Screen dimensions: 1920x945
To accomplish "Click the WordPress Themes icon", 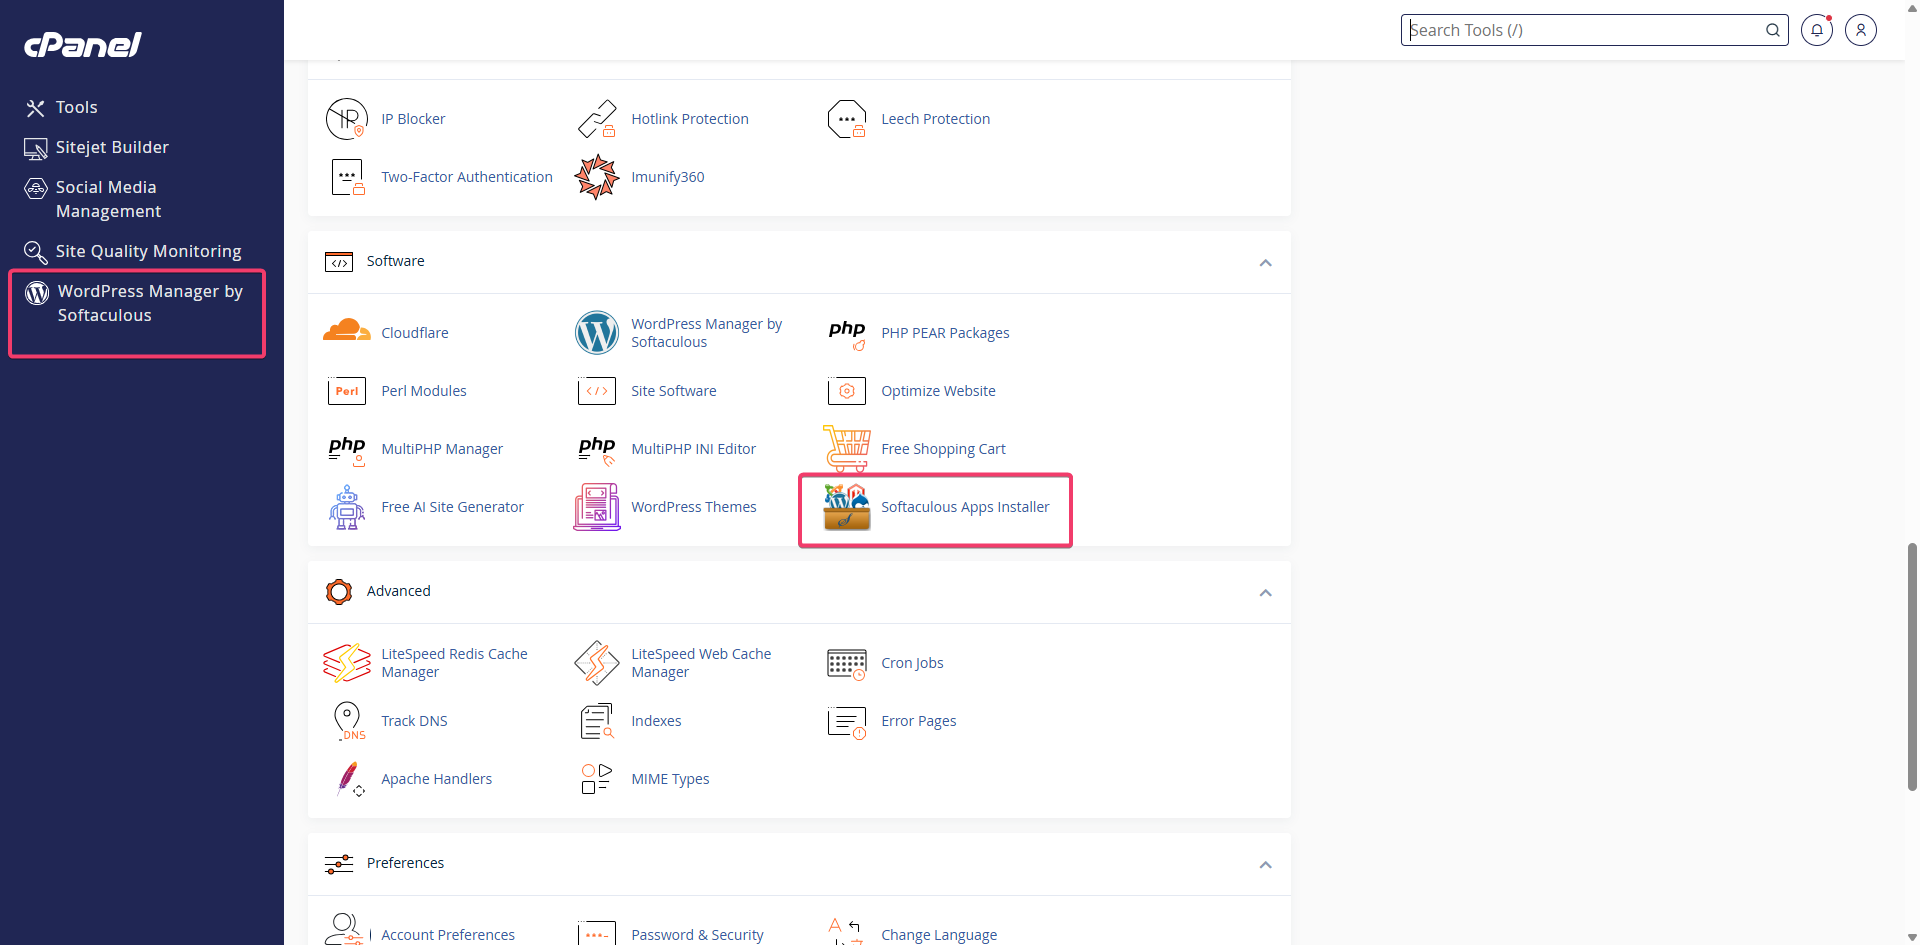I will tap(597, 507).
